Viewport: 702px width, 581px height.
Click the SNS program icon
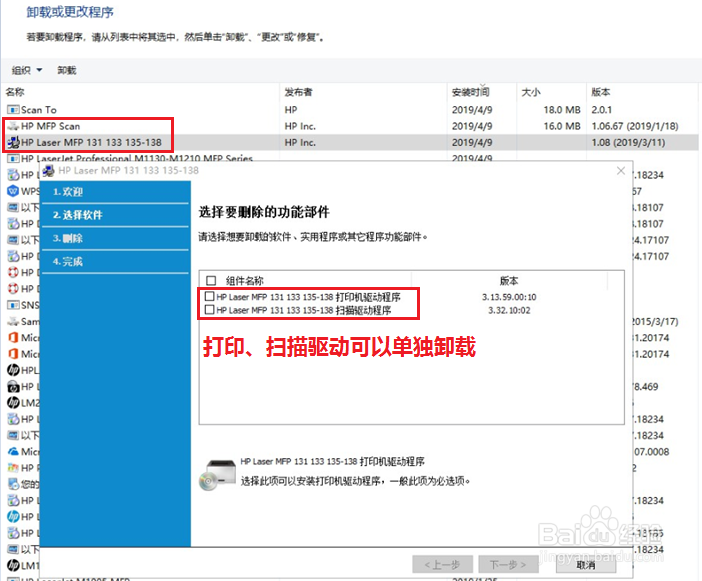13,305
